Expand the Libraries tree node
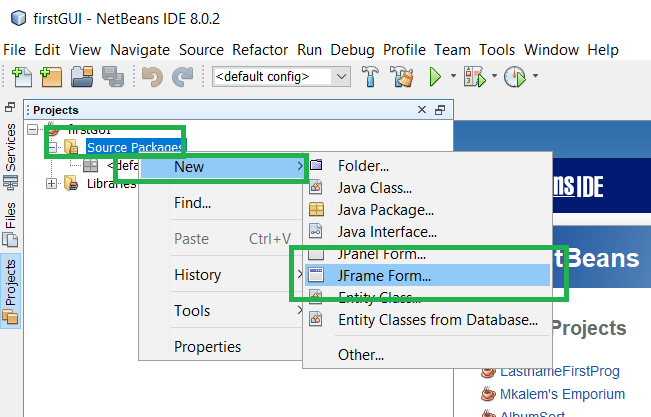Viewport: 651px width, 417px height. 51,183
